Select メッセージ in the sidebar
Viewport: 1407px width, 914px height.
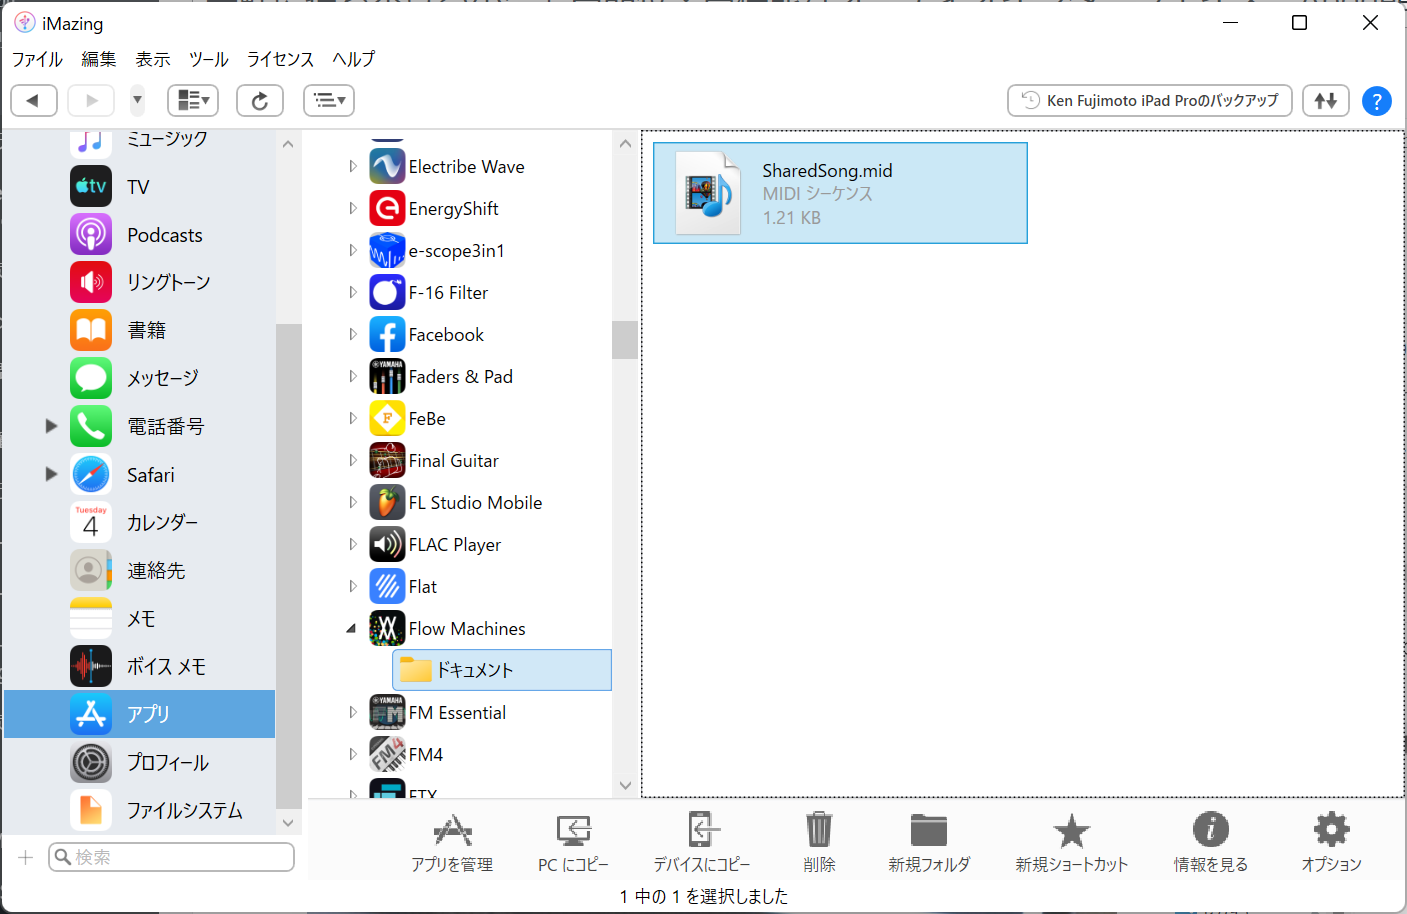pos(139,379)
